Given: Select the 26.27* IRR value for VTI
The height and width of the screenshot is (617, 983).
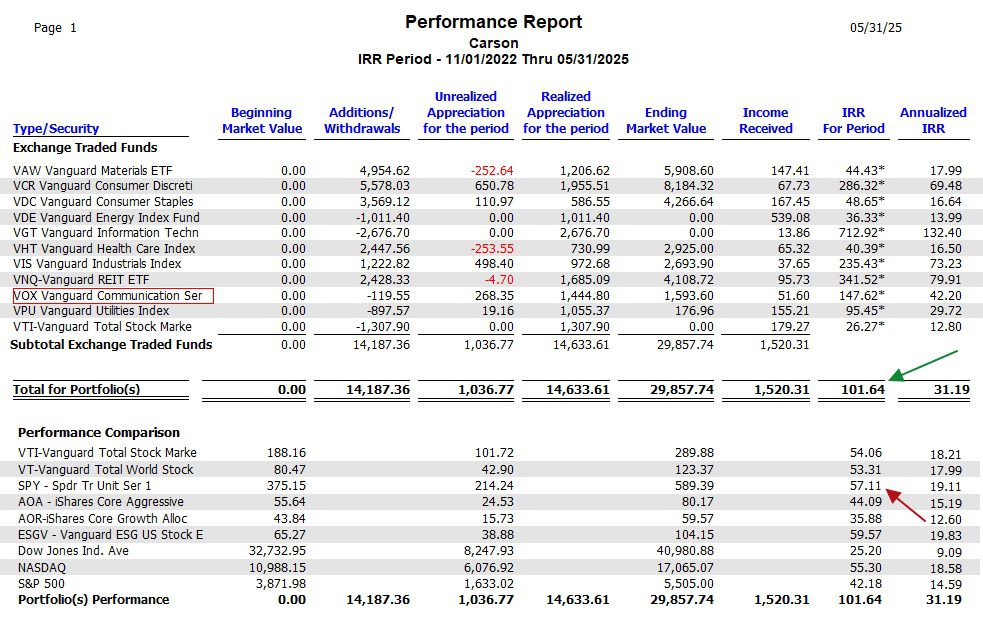Looking at the screenshot, I should point(865,327).
